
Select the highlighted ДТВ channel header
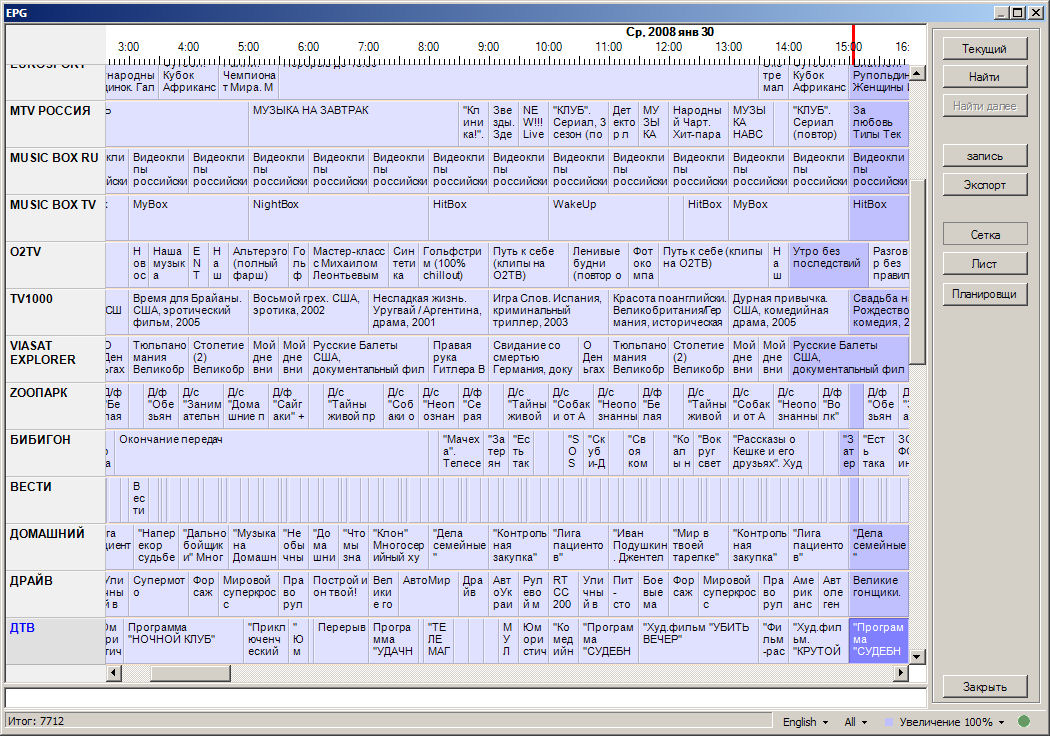pyautogui.click(x=56, y=641)
